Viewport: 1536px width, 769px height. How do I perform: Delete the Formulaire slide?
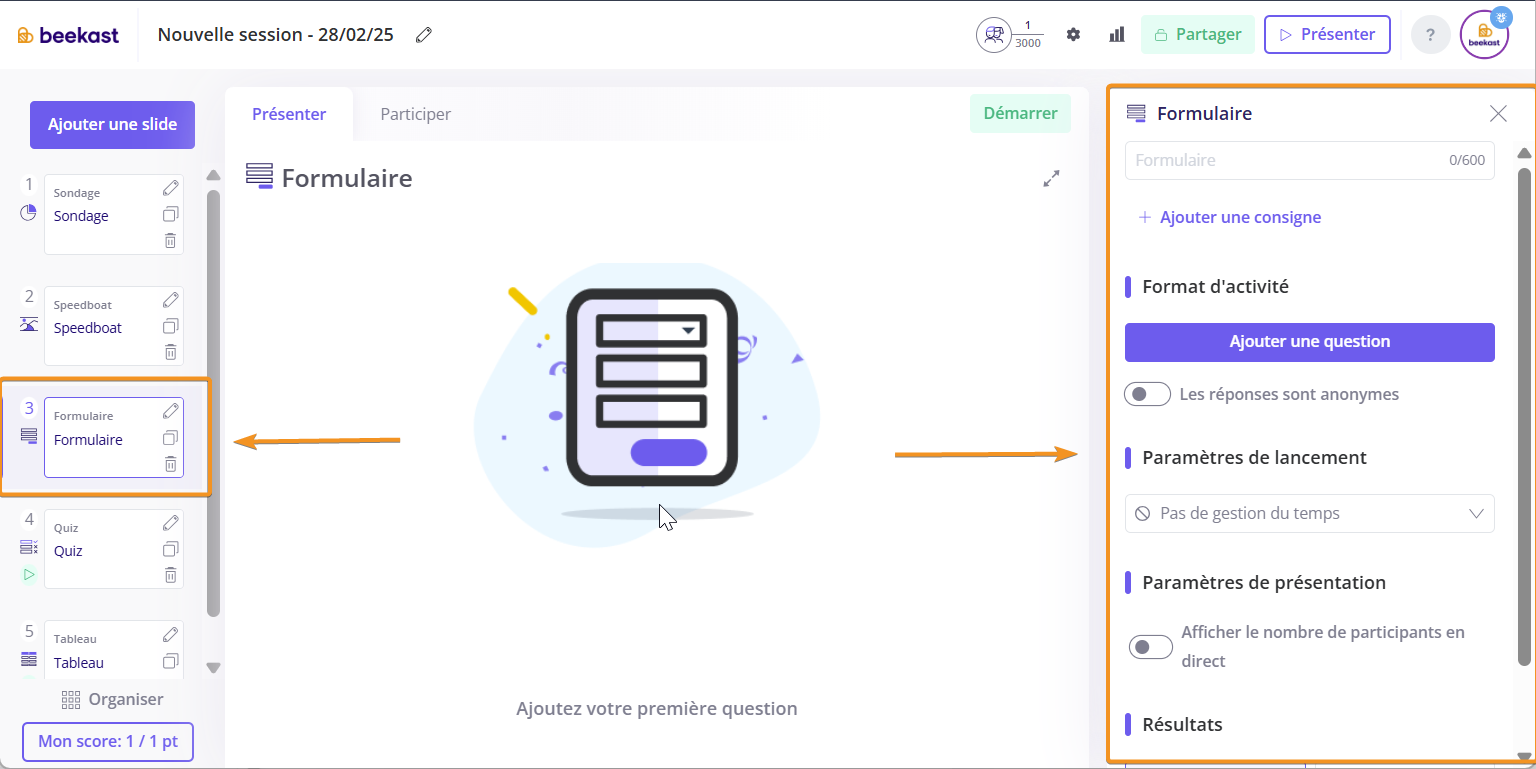(x=170, y=464)
